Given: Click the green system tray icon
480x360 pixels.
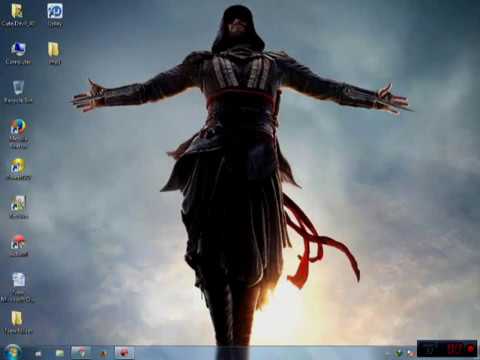Looking at the screenshot, I should click(x=399, y=353).
